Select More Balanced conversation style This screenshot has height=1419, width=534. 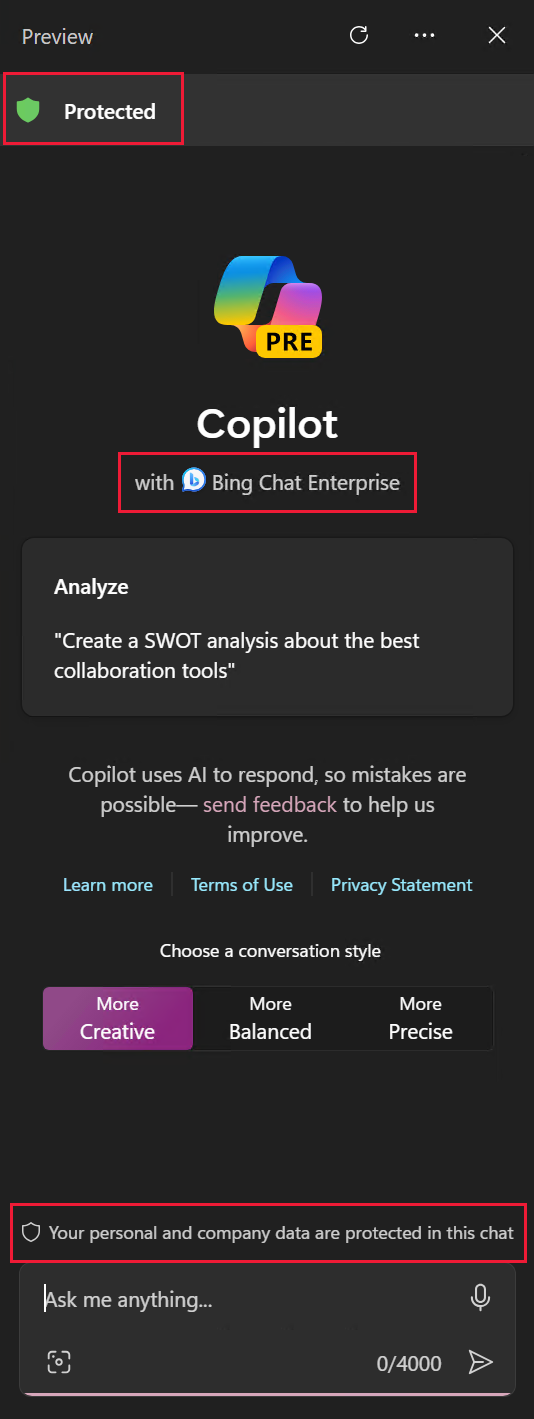click(270, 1018)
